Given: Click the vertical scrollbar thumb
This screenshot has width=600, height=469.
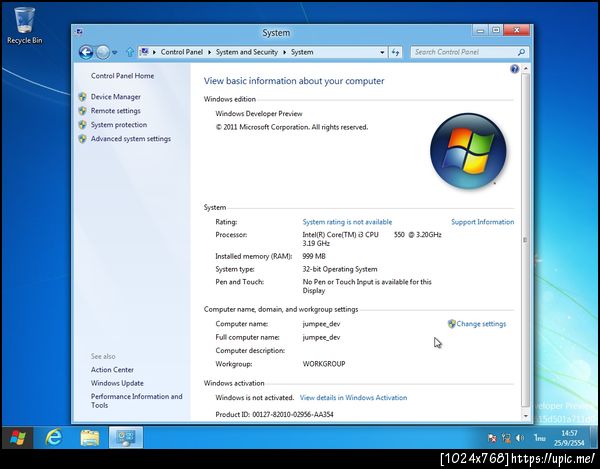Looking at the screenshot, I should tap(525, 240).
